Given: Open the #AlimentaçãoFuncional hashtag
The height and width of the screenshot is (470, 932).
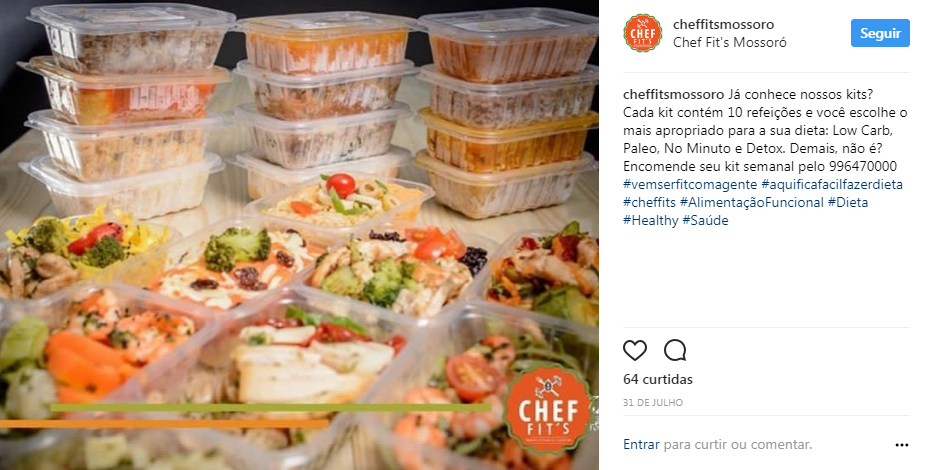Looking at the screenshot, I should (x=752, y=202).
